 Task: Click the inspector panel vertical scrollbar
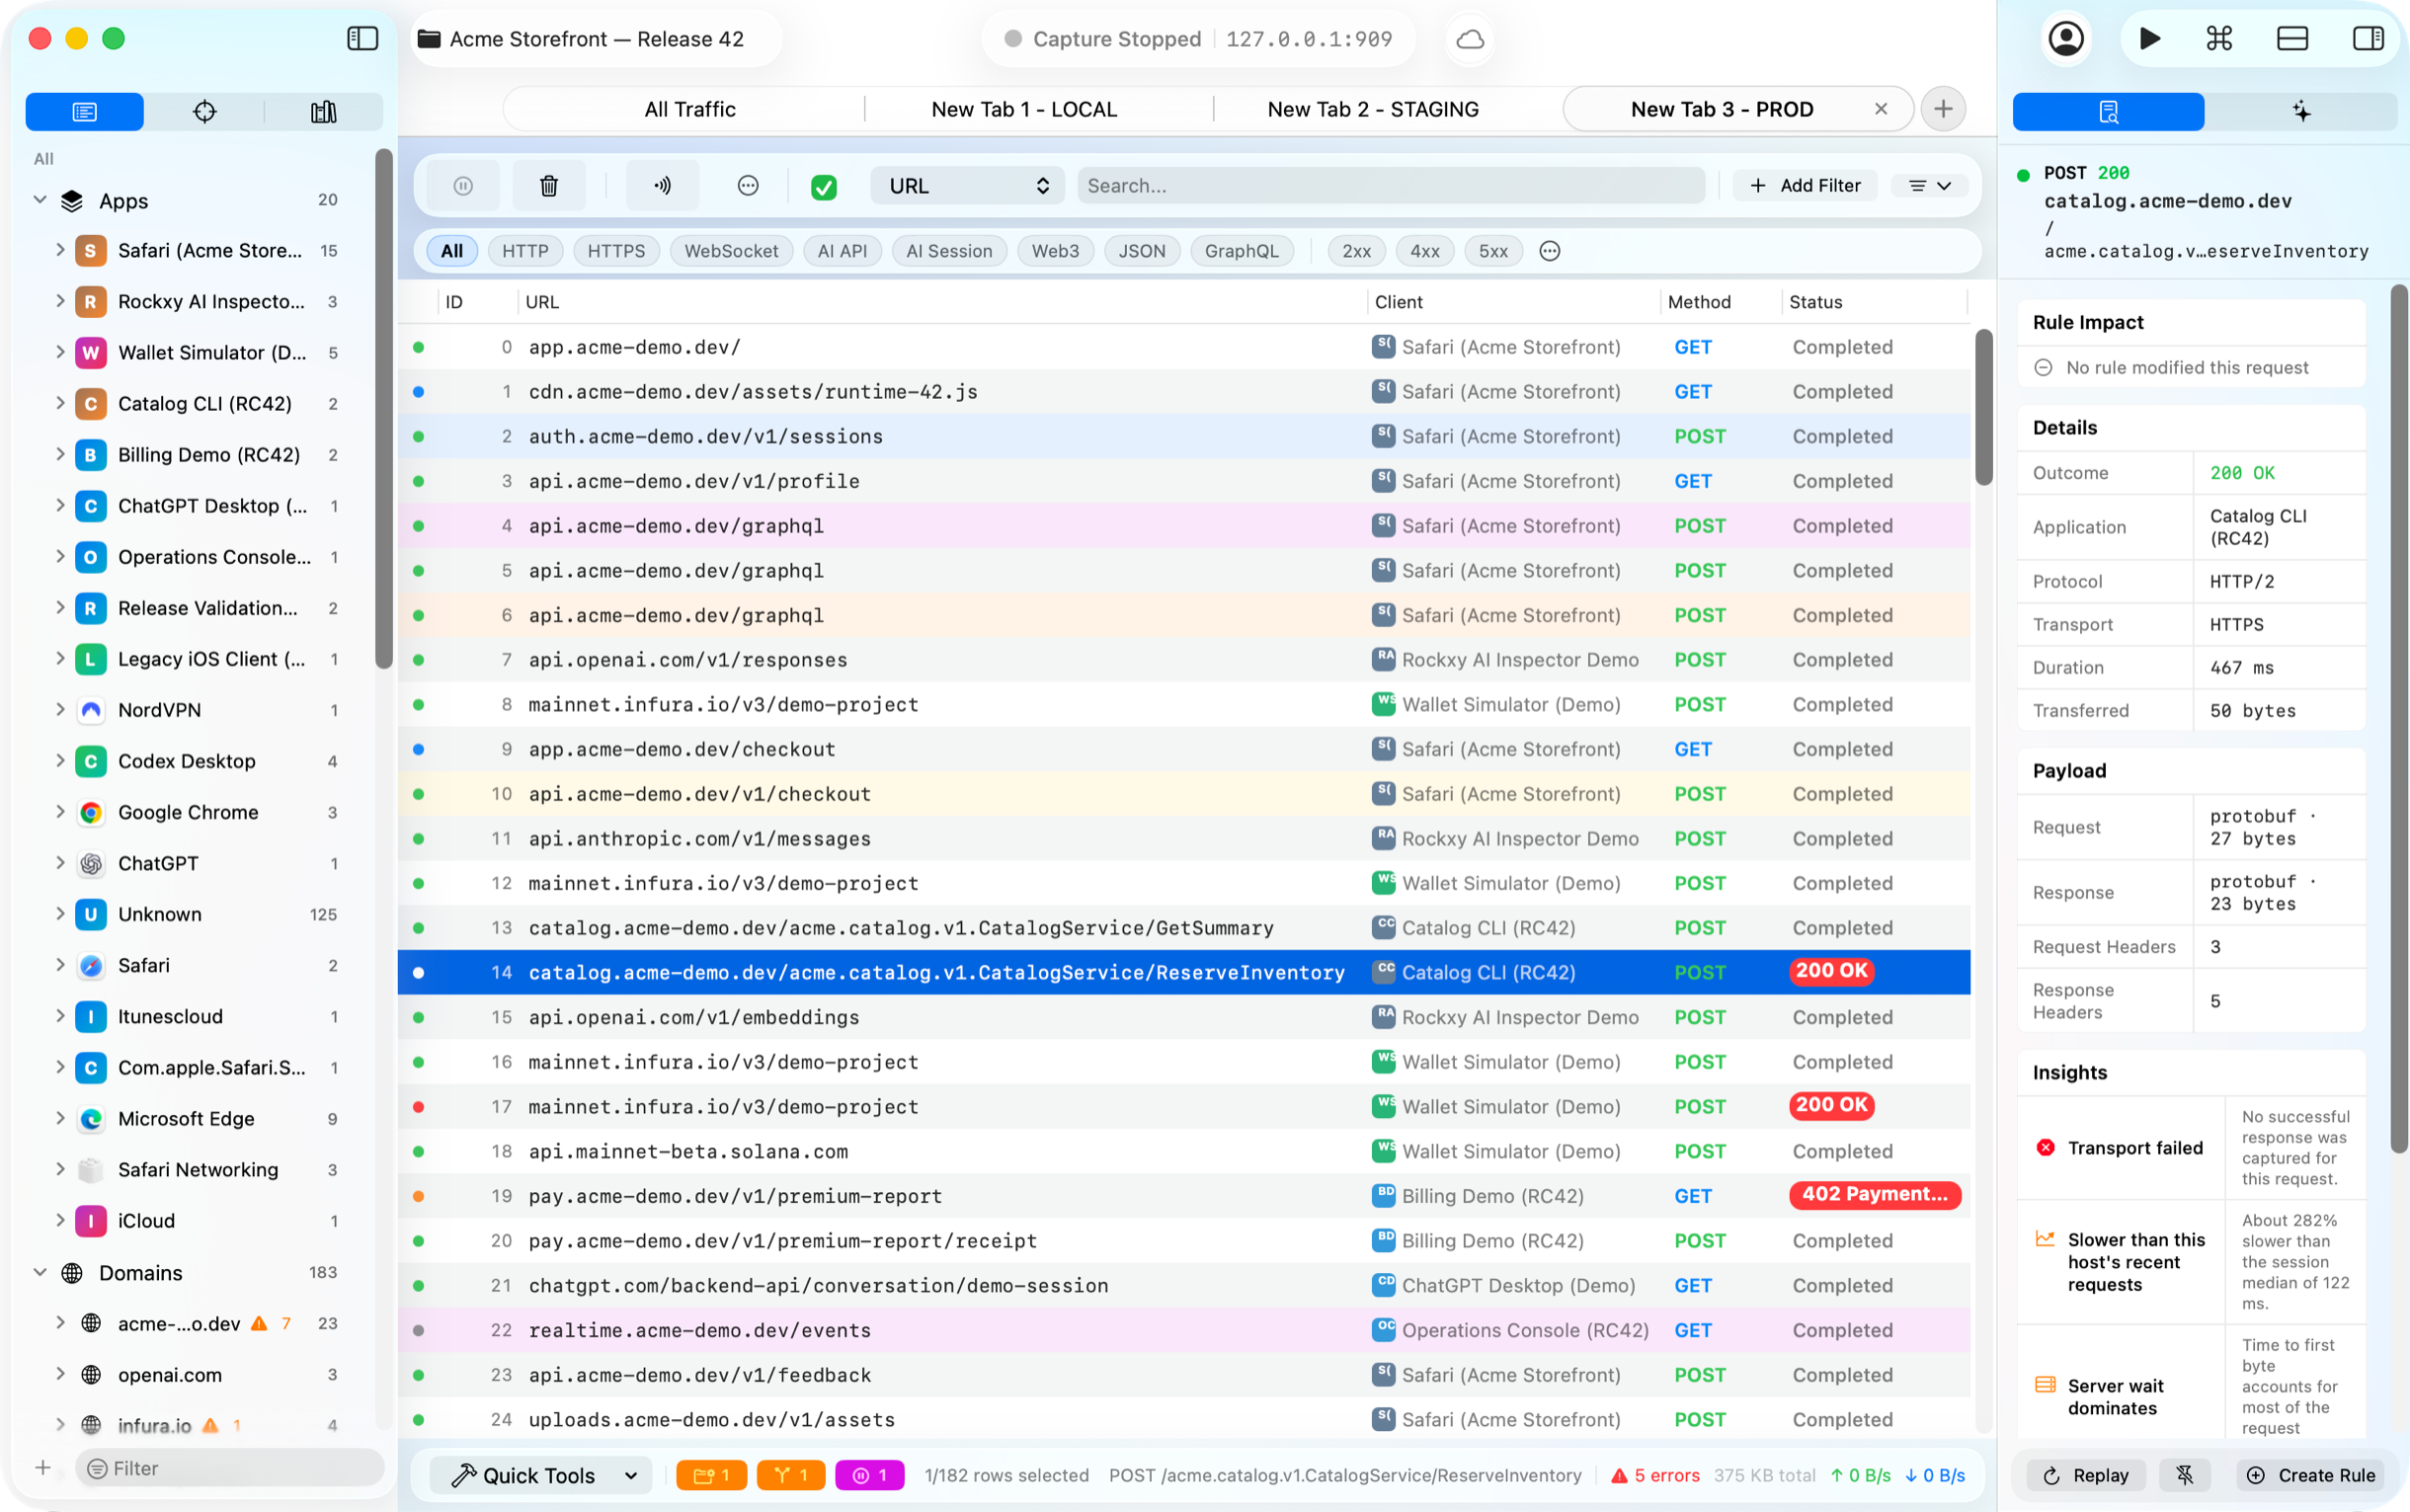coord(2399,719)
